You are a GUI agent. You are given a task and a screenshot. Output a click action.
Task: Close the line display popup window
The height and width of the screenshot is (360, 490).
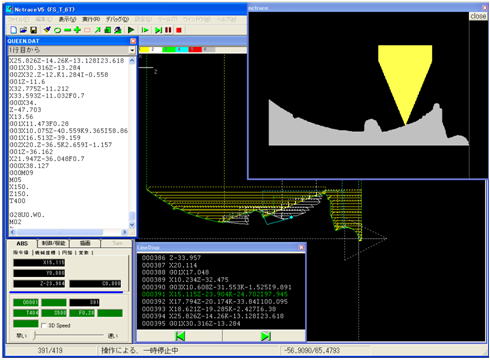point(301,247)
